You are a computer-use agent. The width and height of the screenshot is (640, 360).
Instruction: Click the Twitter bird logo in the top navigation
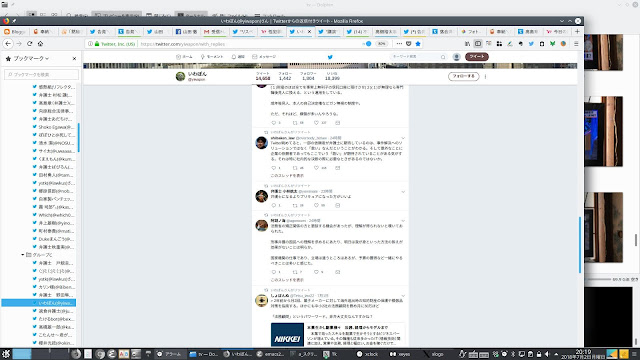[330, 57]
